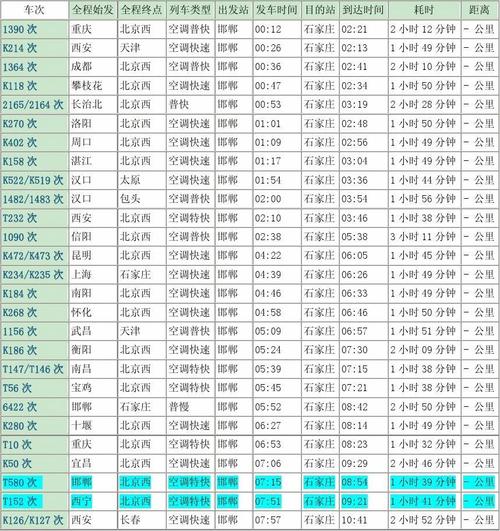Open highlighted train T580 次 link
The height and width of the screenshot is (531, 500).
pyautogui.click(x=20, y=482)
